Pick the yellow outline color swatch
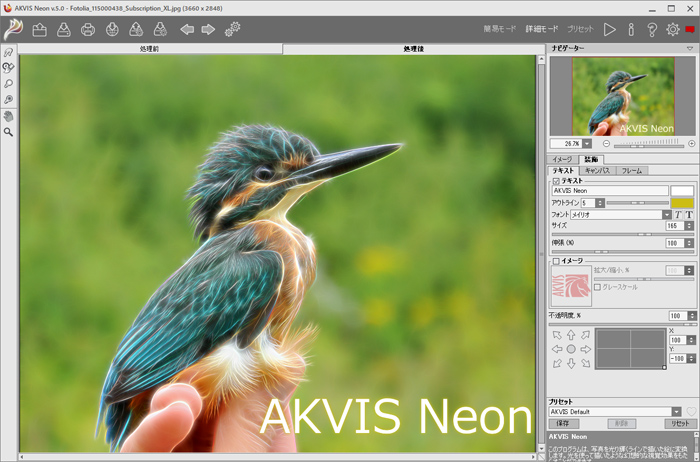 tap(682, 203)
